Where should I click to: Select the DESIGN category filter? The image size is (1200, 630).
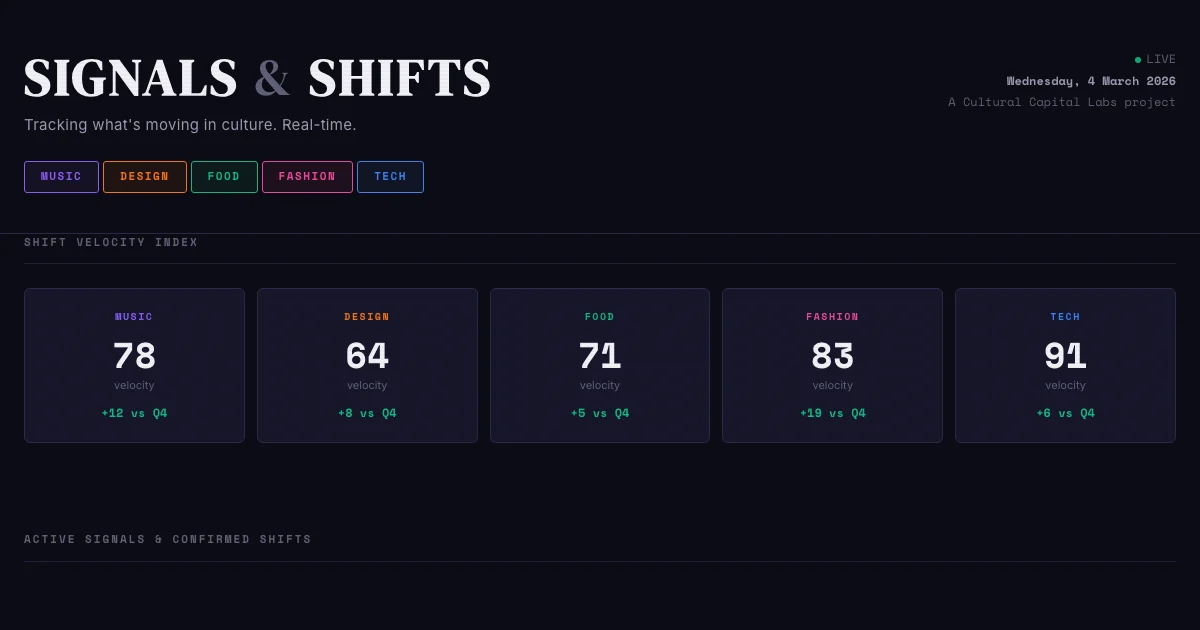pyautogui.click(x=144, y=177)
